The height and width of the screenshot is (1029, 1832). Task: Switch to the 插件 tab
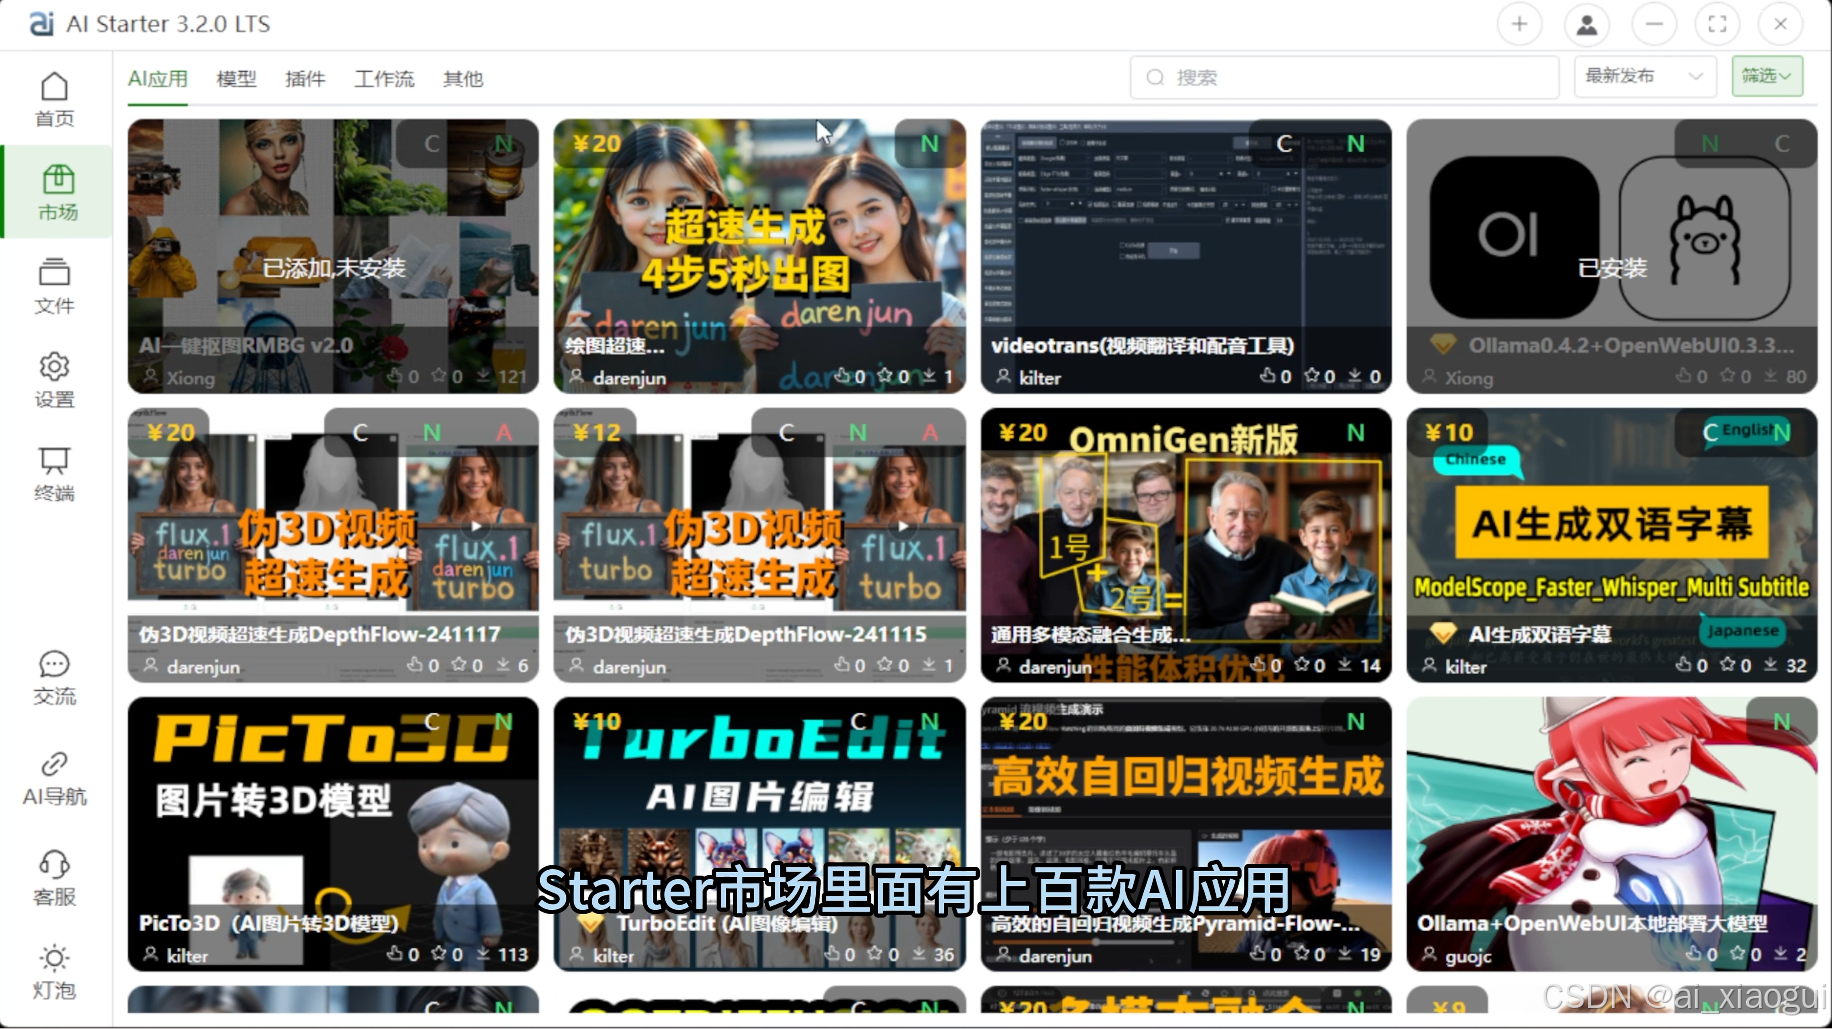pyautogui.click(x=305, y=78)
